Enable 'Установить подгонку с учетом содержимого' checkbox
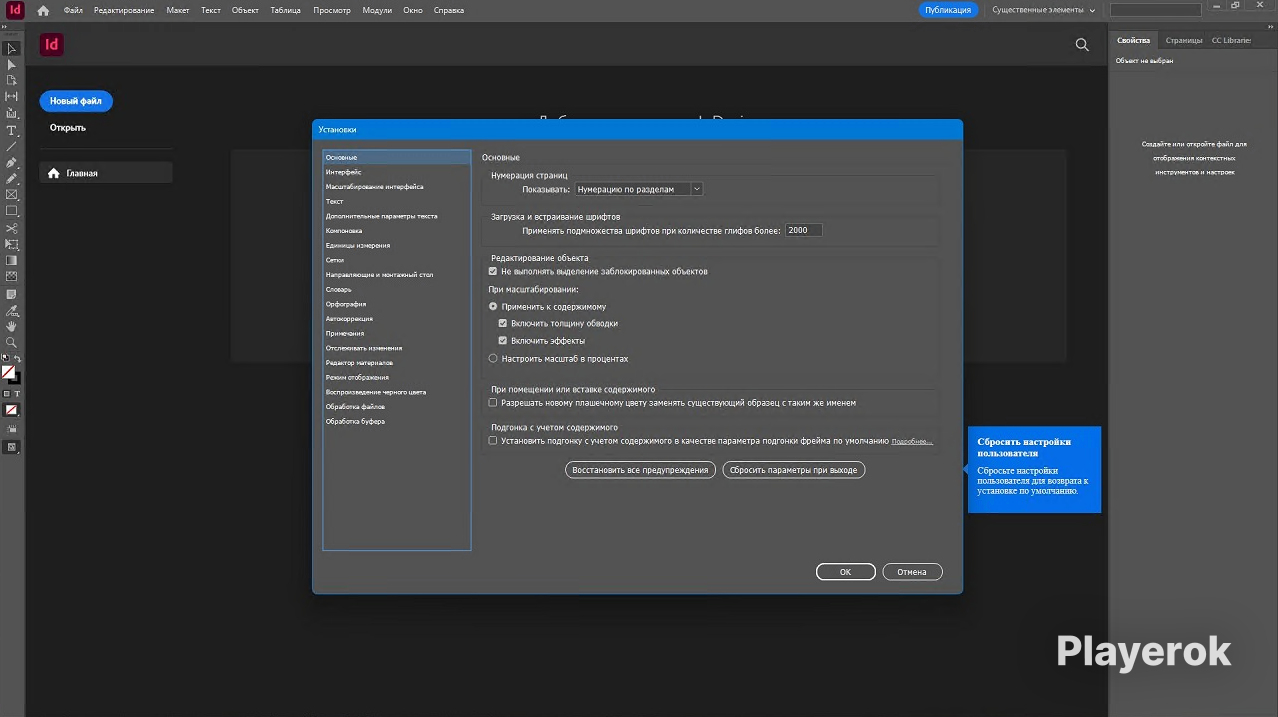This screenshot has width=1278, height=717. 493,440
